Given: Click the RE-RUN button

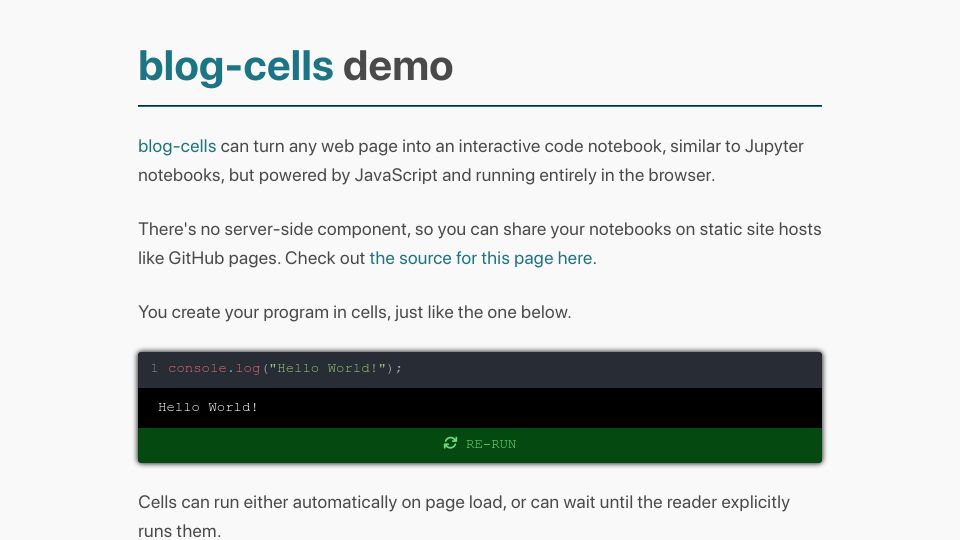Looking at the screenshot, I should [480, 444].
